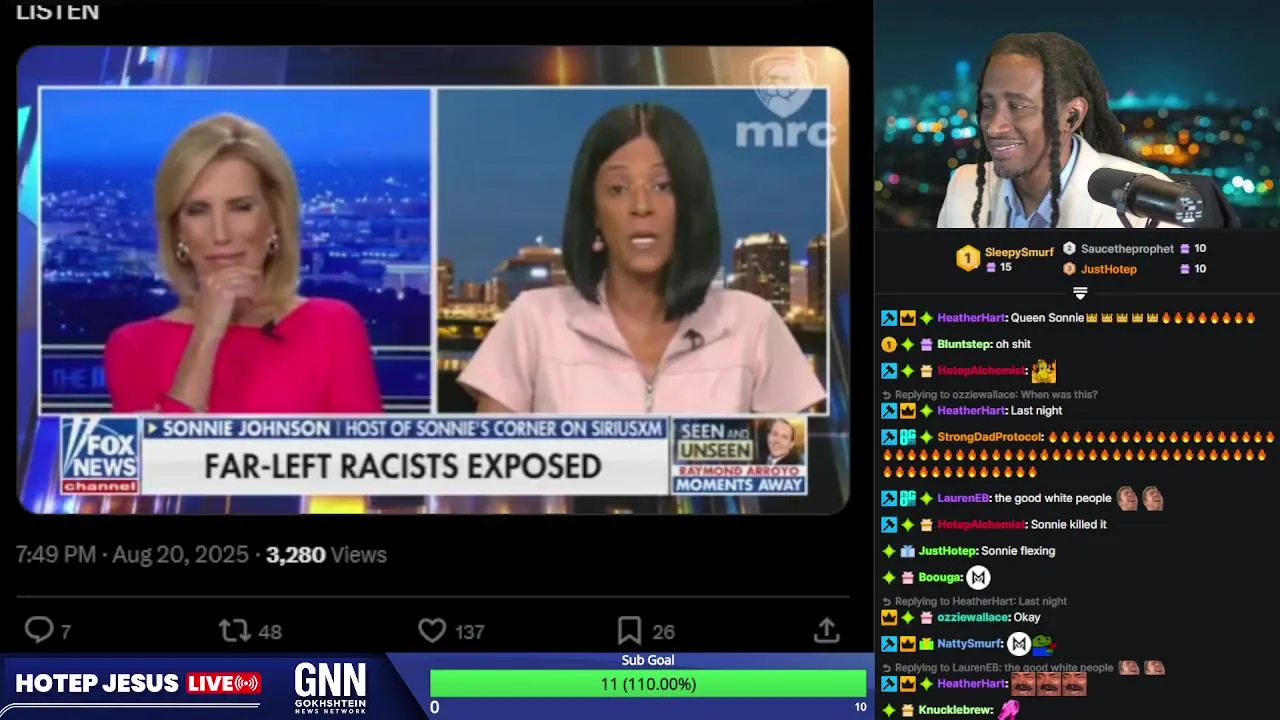Open StrongDadProtocol username in chat

990,437
